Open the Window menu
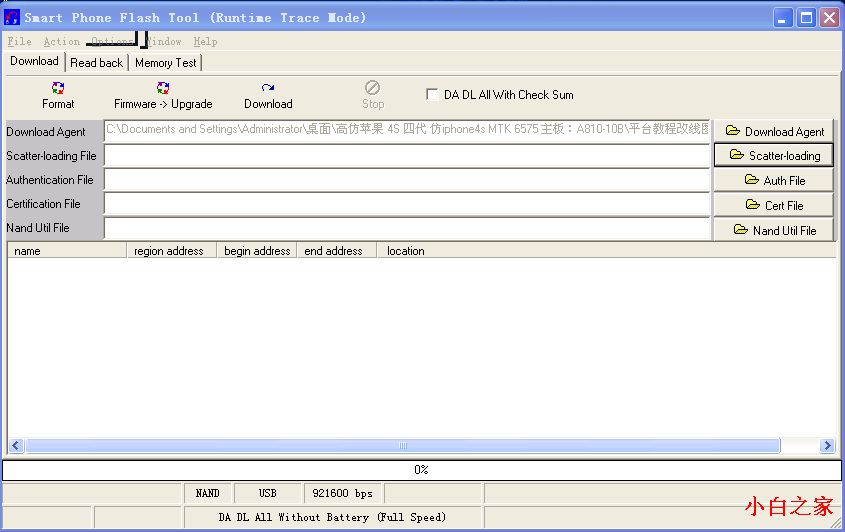The image size is (845, 532). [x=164, y=42]
